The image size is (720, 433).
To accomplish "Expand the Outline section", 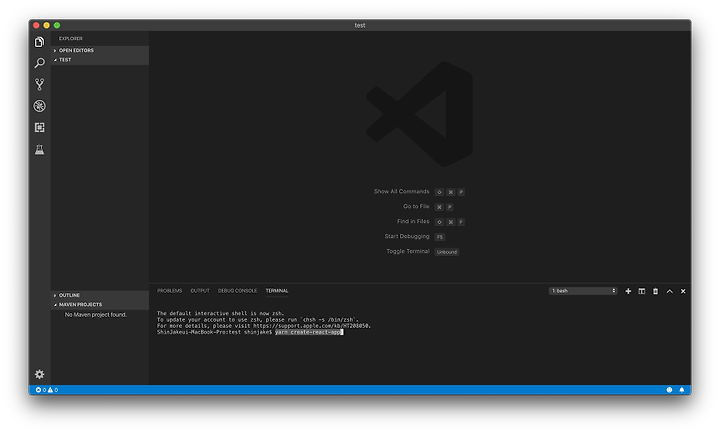I will point(100,295).
